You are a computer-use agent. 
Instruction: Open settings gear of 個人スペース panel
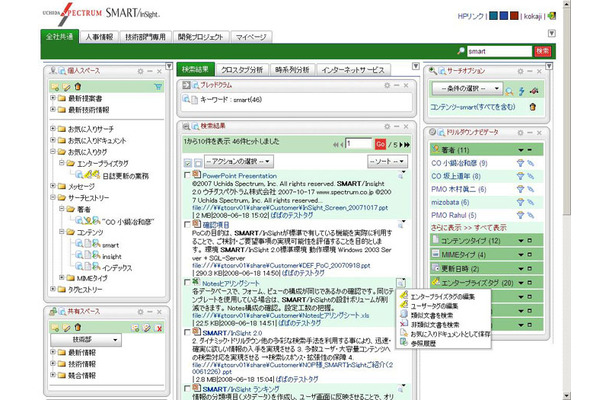140,71
